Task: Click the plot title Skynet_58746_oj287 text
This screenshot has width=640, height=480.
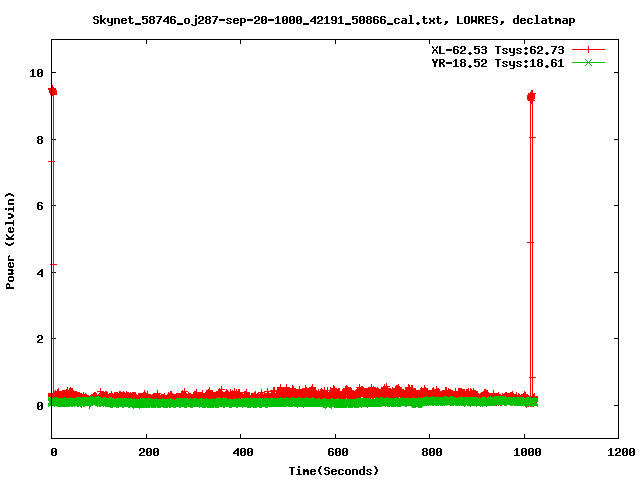Action: 333,20
